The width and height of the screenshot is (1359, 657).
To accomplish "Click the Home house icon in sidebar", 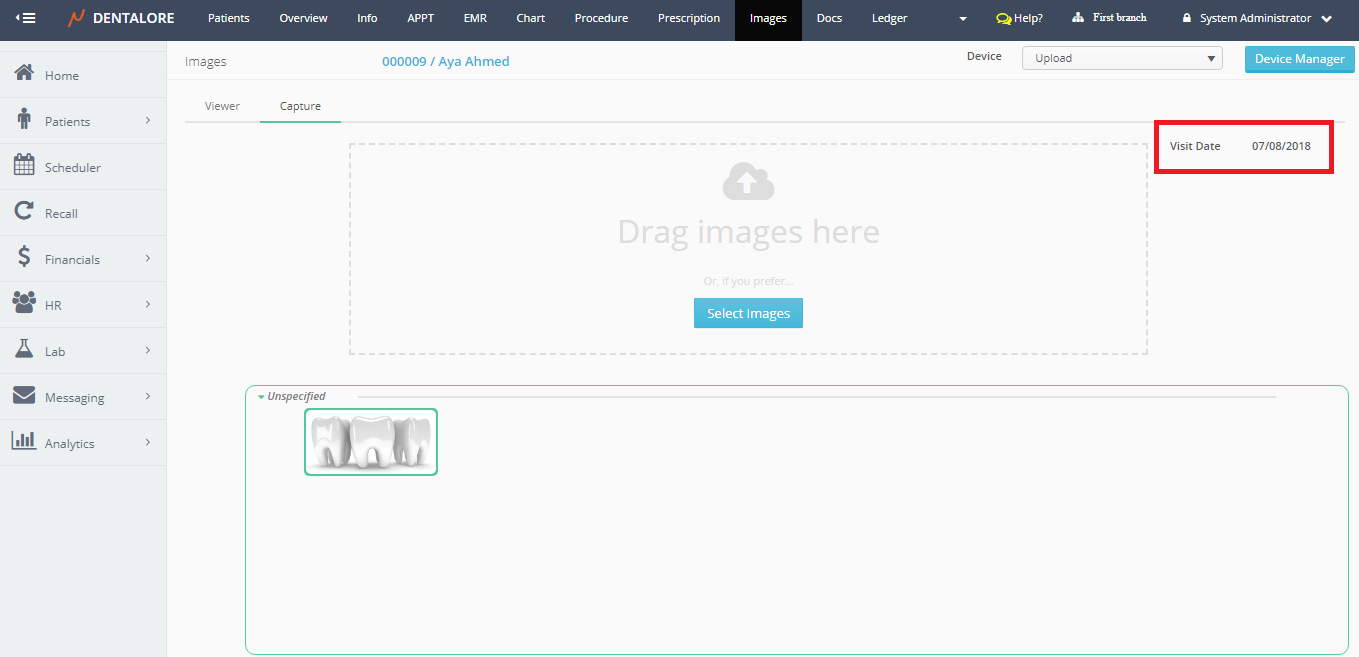I will click(24, 75).
